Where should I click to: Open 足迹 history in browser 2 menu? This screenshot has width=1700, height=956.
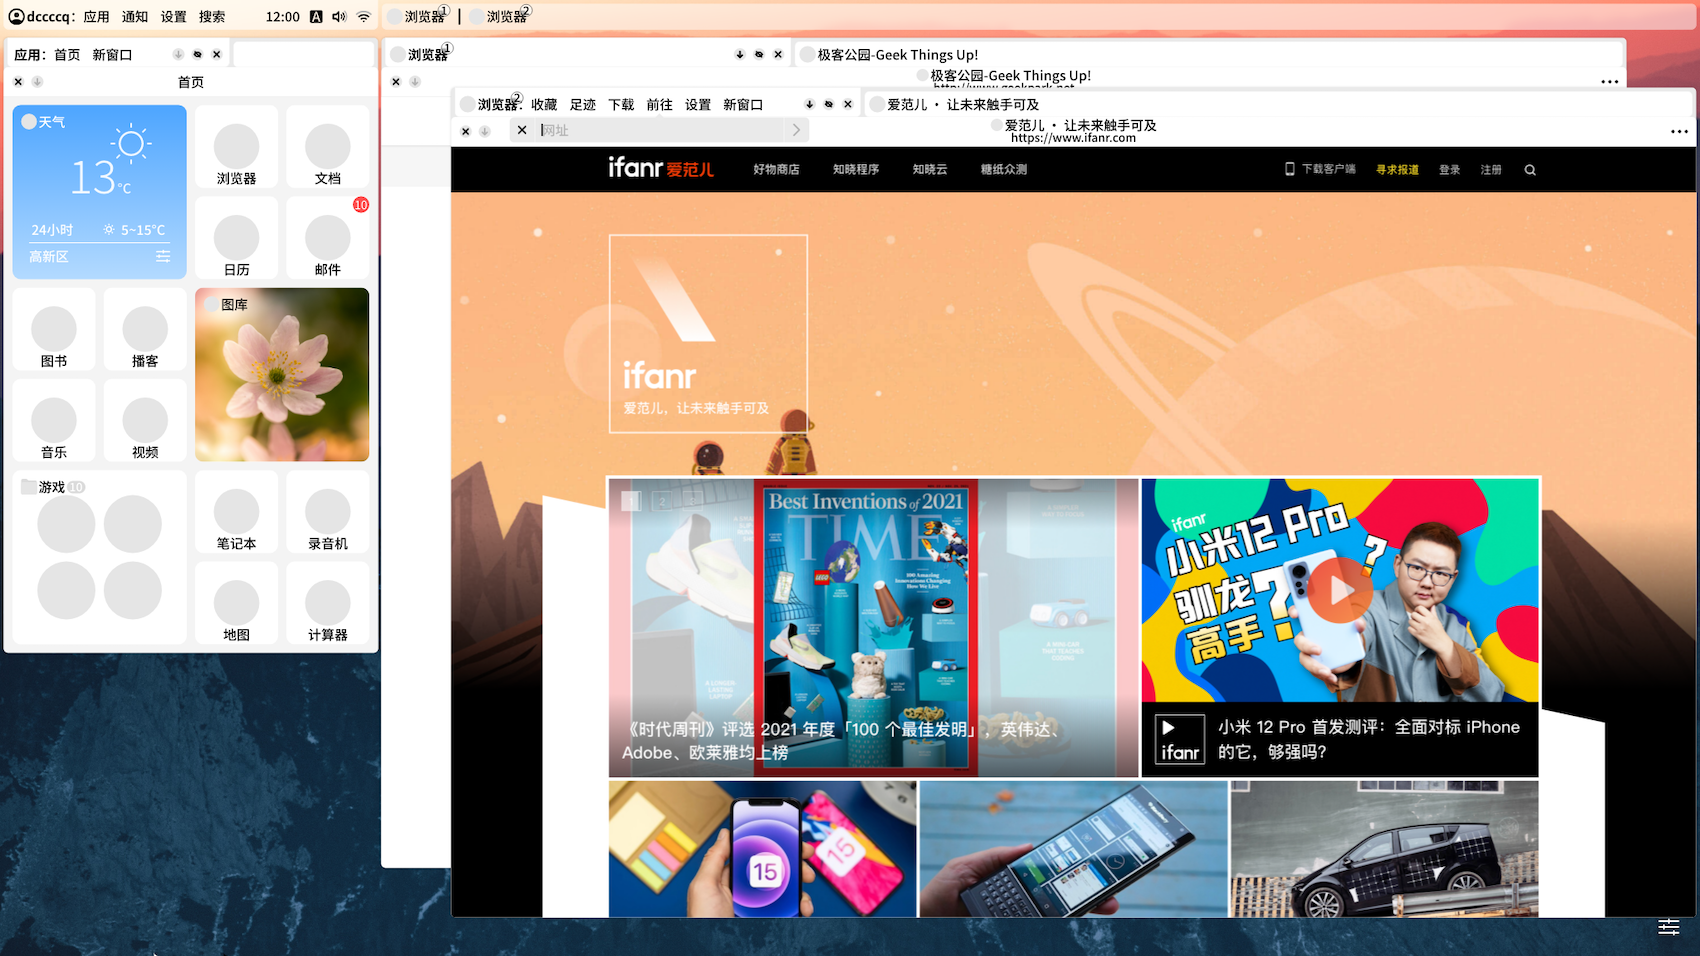[583, 105]
